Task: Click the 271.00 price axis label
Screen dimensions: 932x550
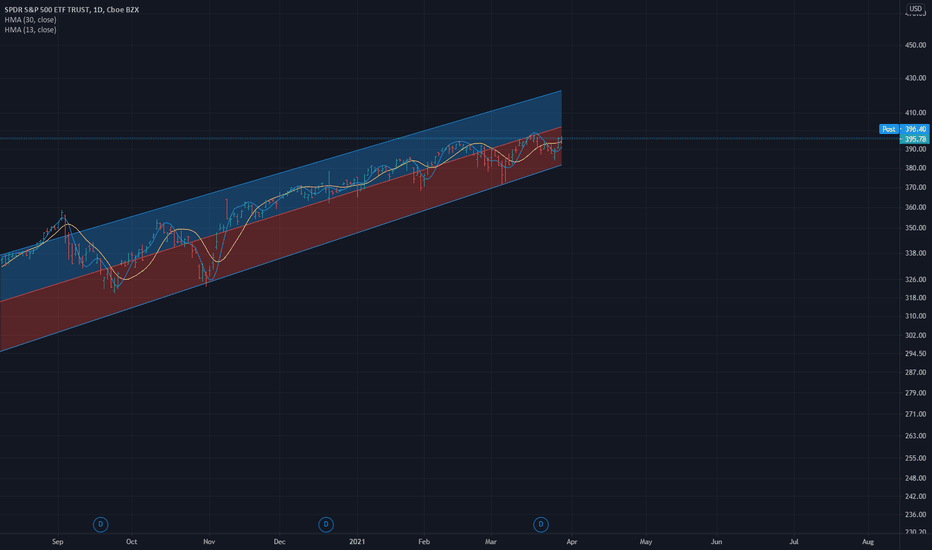Action: click(x=915, y=414)
